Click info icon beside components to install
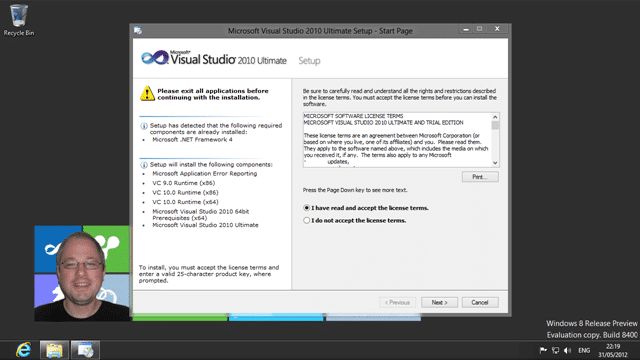Viewport: 640px width, 360px height. pos(144,165)
